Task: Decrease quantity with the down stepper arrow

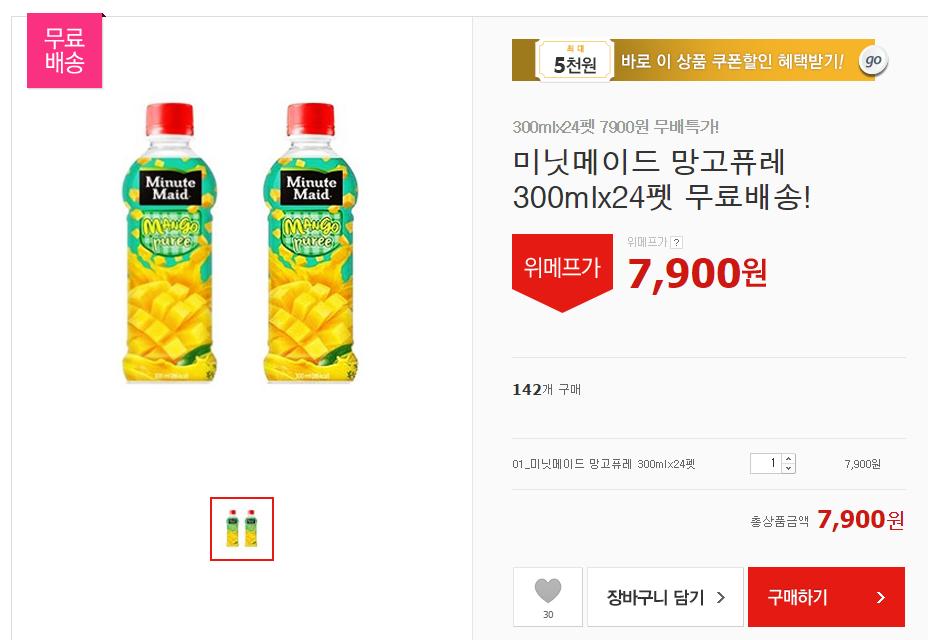Action: point(788,468)
